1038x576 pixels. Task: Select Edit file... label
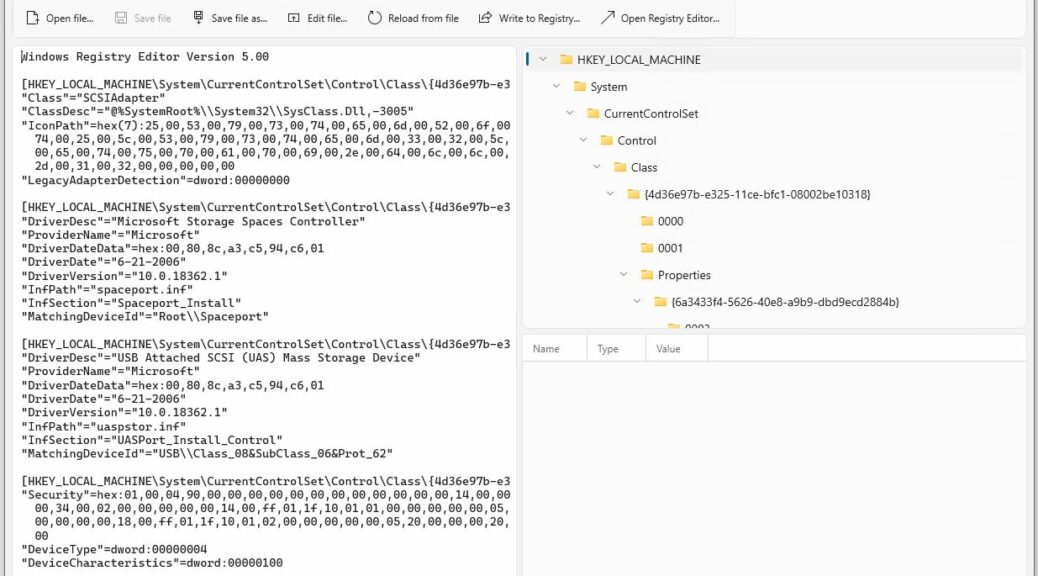327,19
